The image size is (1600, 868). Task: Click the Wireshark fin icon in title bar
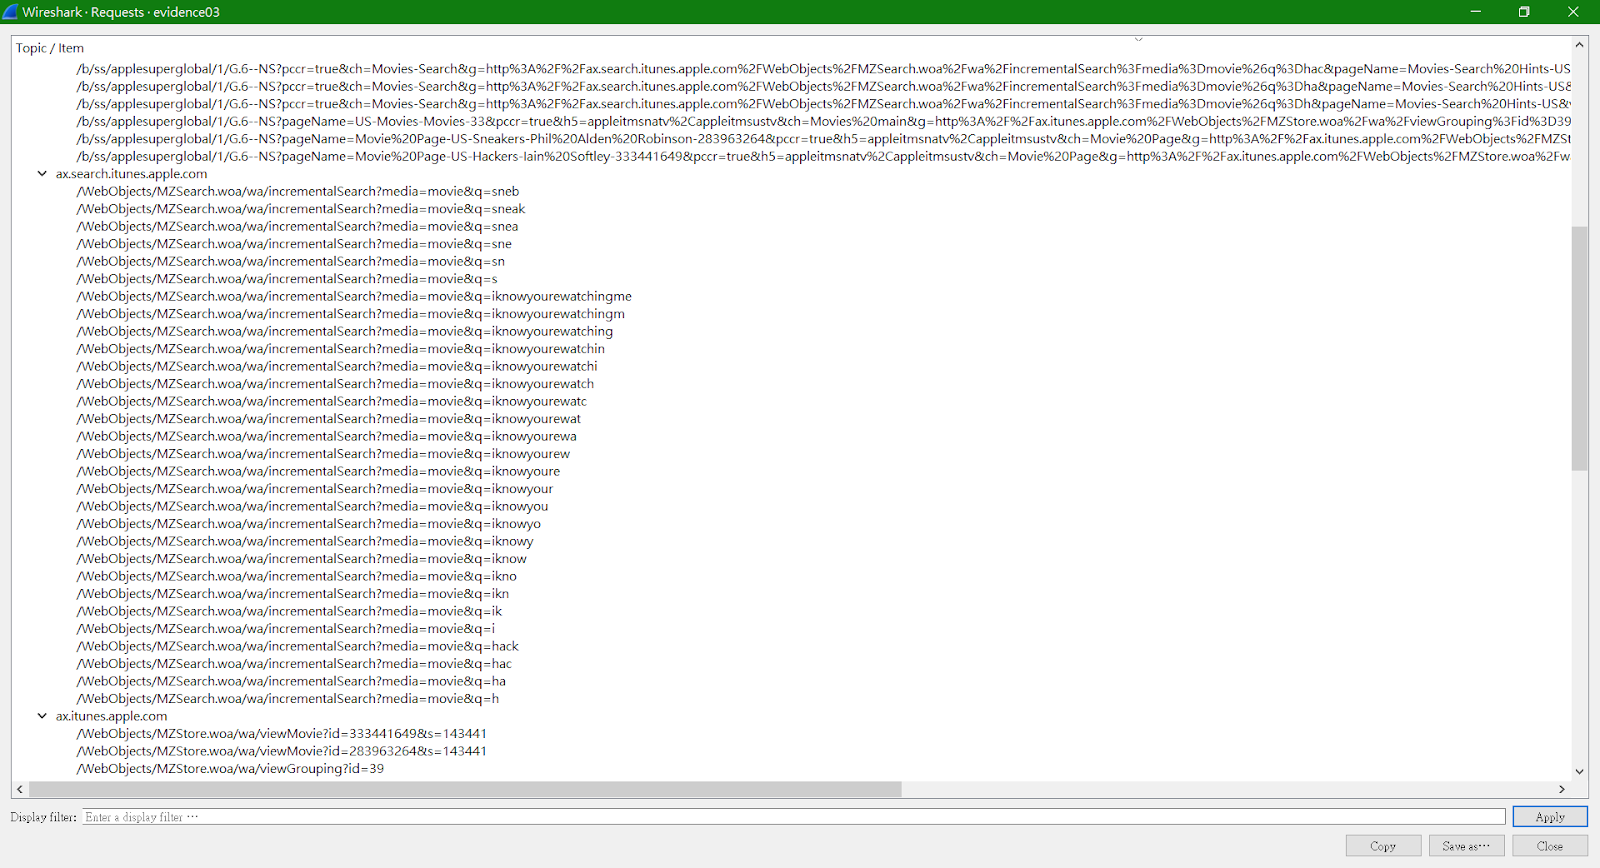(10, 12)
